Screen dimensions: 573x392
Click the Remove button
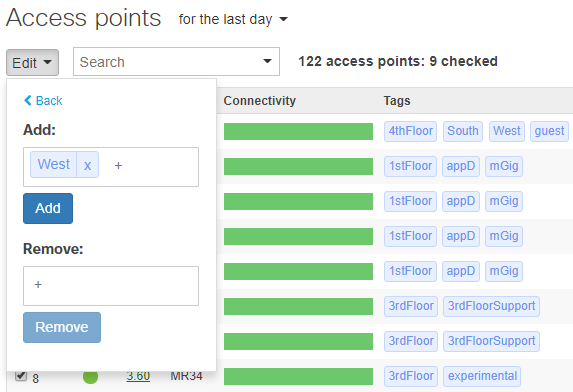(x=62, y=327)
